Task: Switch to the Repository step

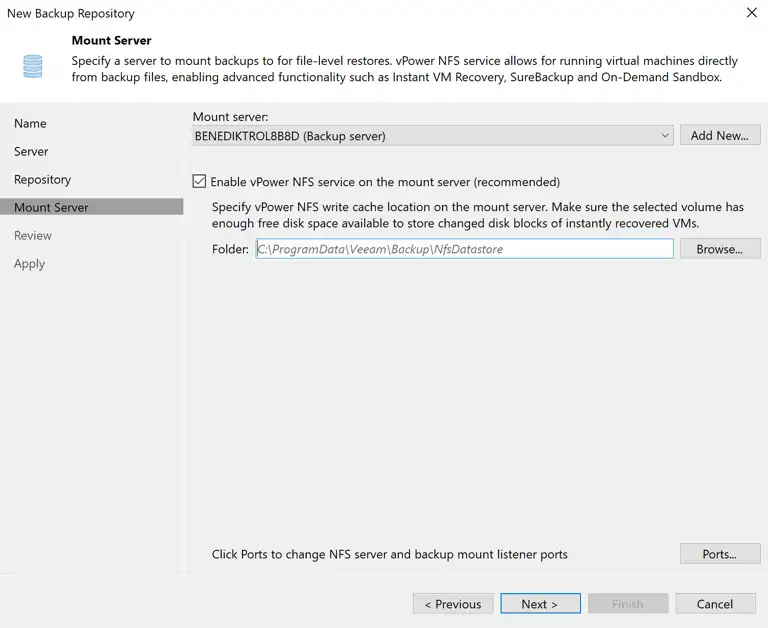Action: coord(43,179)
